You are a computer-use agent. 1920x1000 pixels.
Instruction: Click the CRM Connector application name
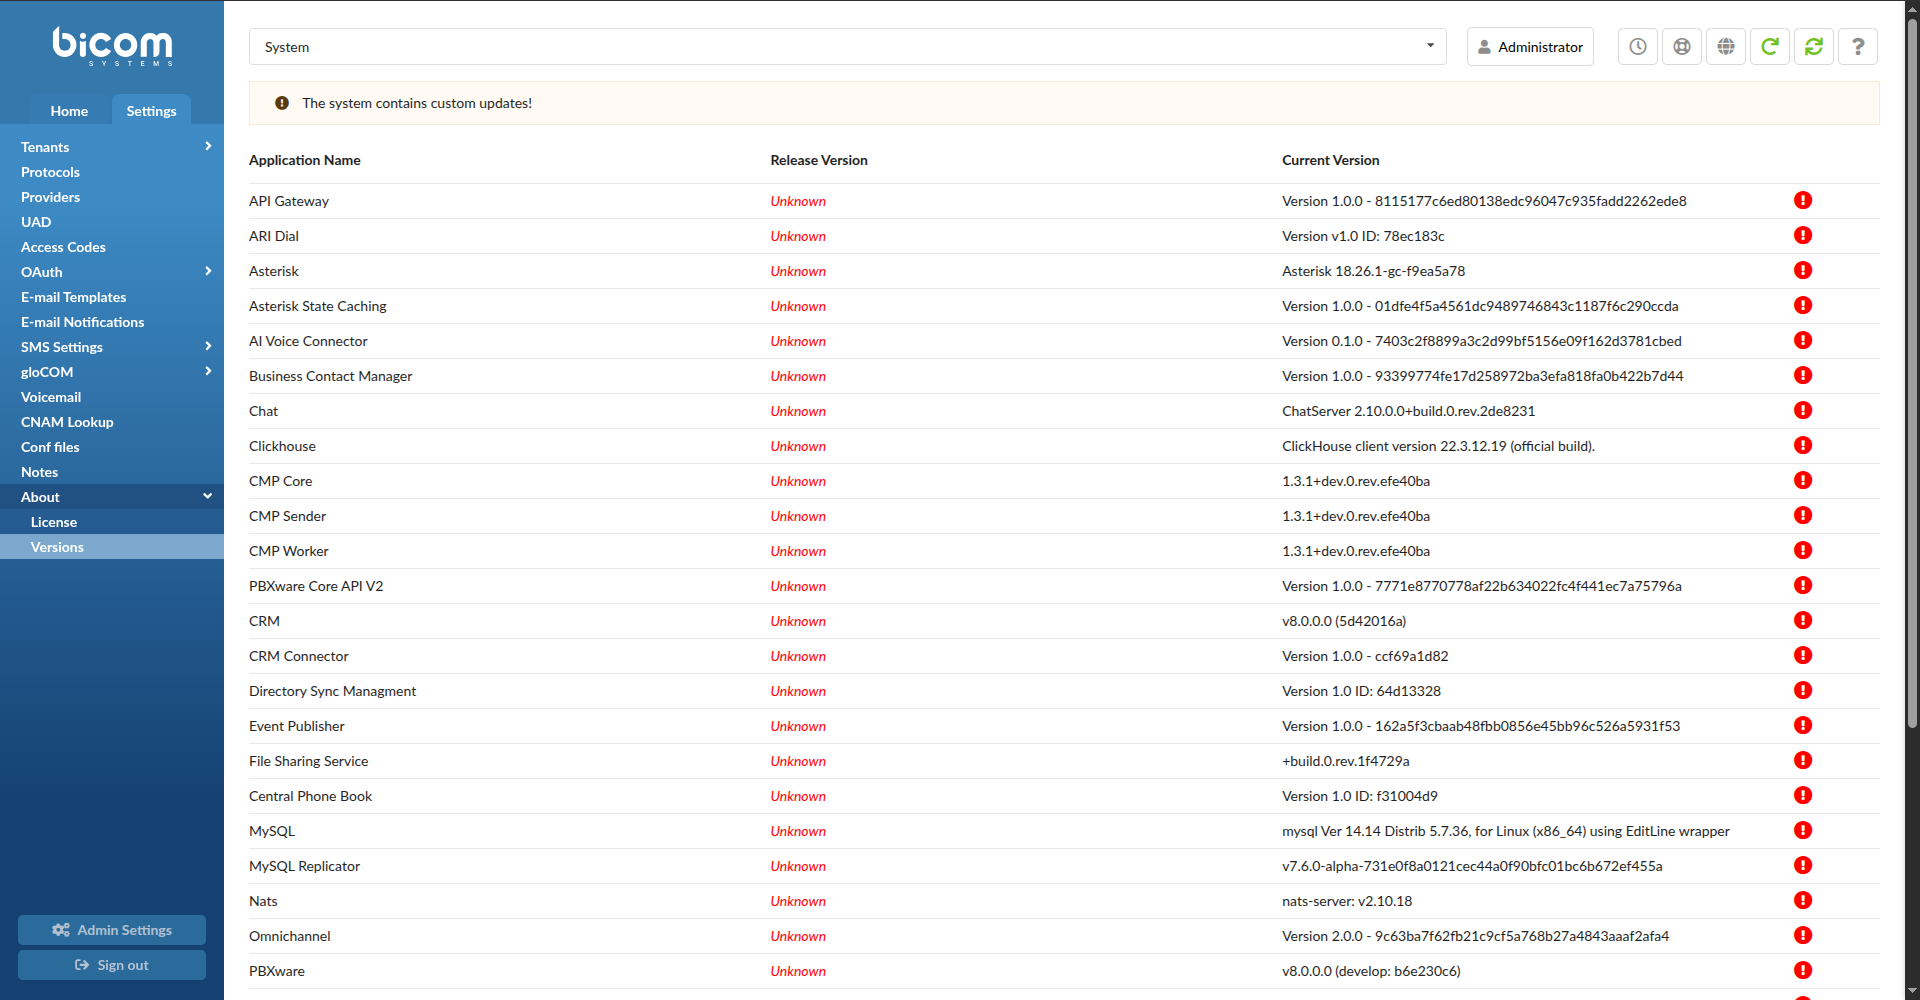pyautogui.click(x=299, y=656)
